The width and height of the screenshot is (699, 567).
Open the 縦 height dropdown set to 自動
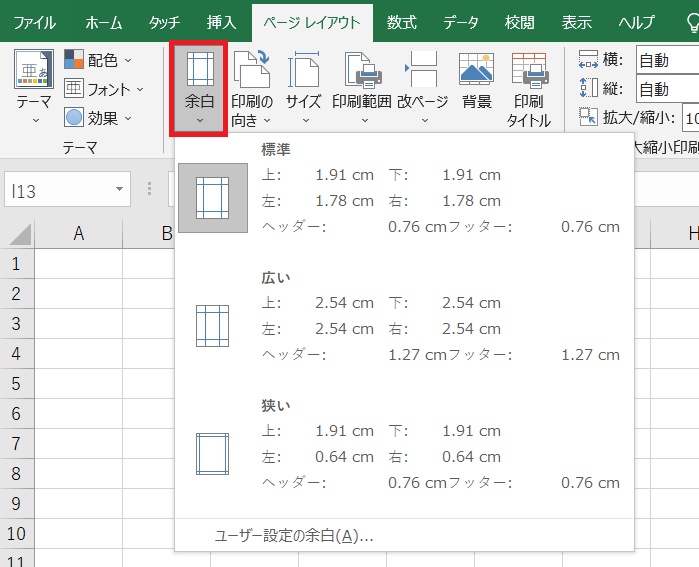click(667, 89)
